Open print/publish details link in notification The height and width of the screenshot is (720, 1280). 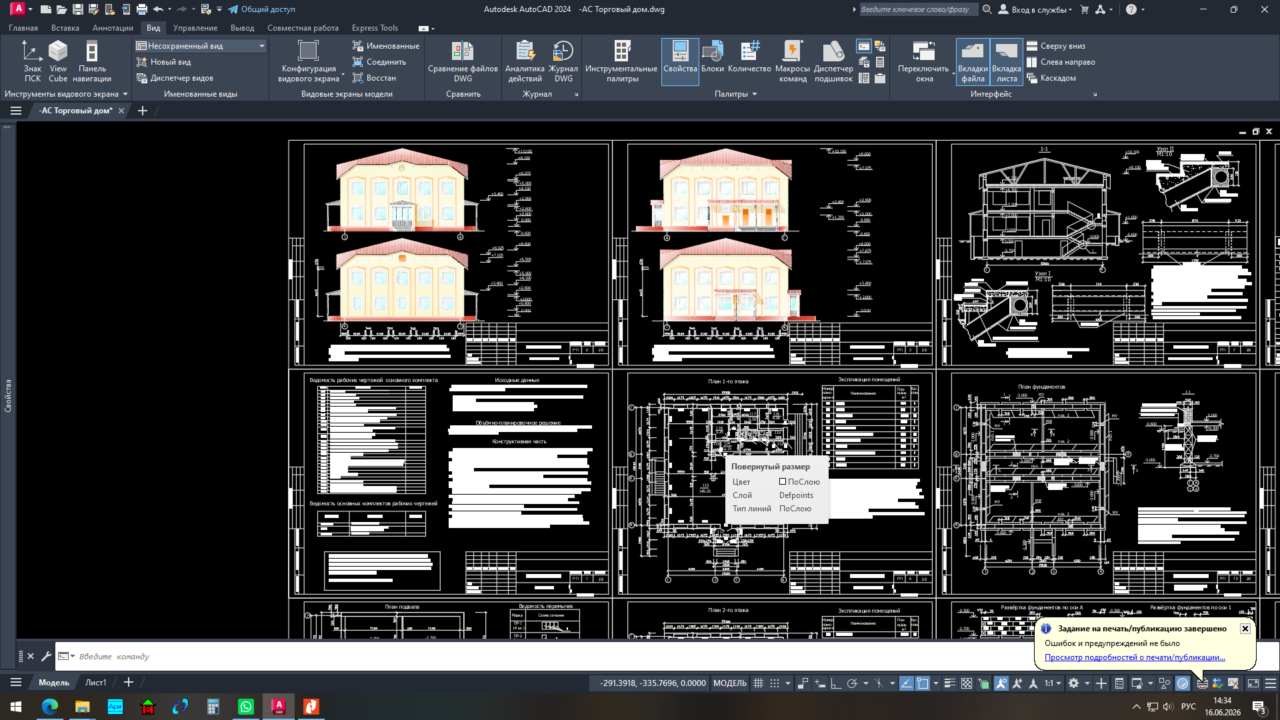[1135, 657]
